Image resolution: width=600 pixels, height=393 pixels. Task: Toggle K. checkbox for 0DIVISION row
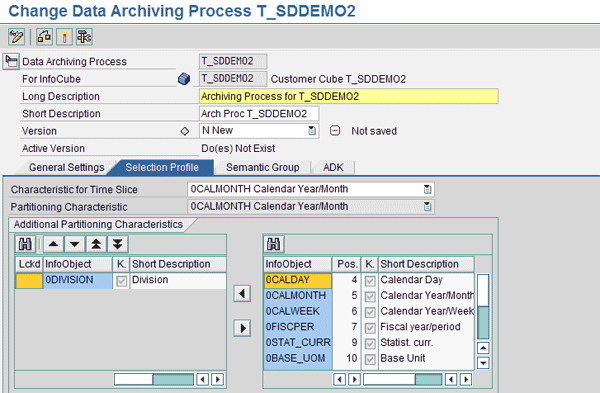tap(121, 281)
